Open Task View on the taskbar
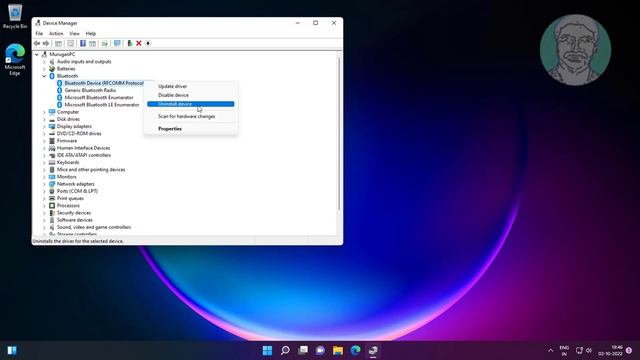The image size is (640, 360). point(303,350)
